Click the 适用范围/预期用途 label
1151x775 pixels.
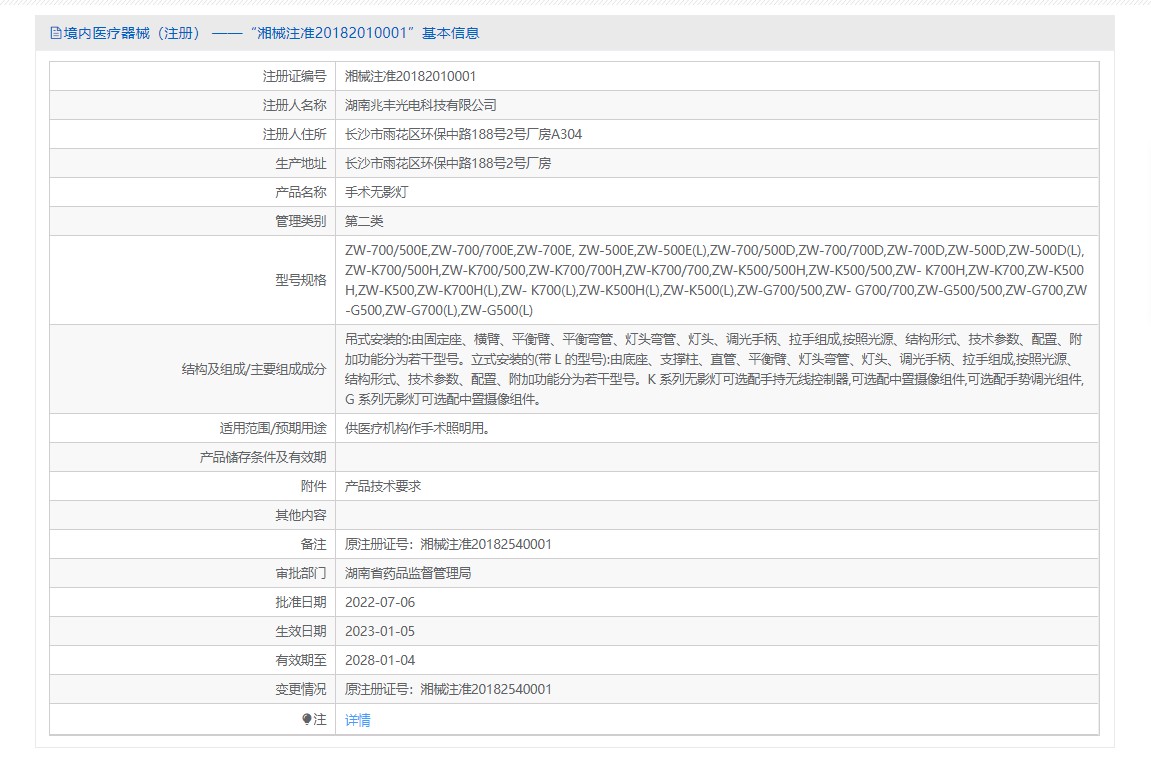click(273, 428)
